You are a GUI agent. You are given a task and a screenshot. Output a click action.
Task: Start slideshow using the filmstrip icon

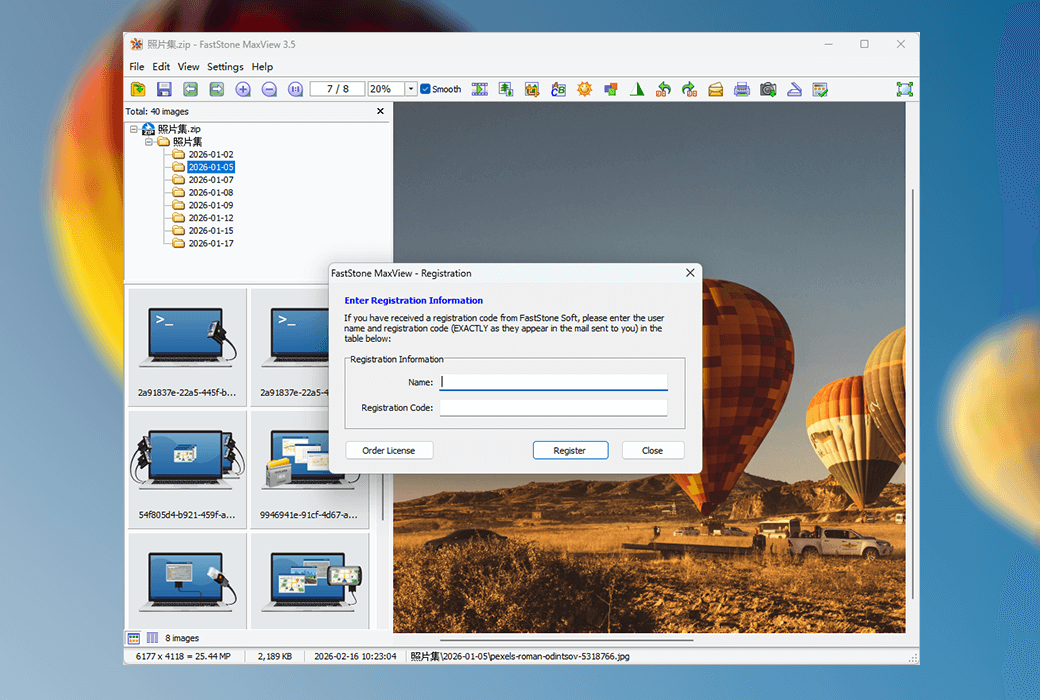(x=480, y=89)
